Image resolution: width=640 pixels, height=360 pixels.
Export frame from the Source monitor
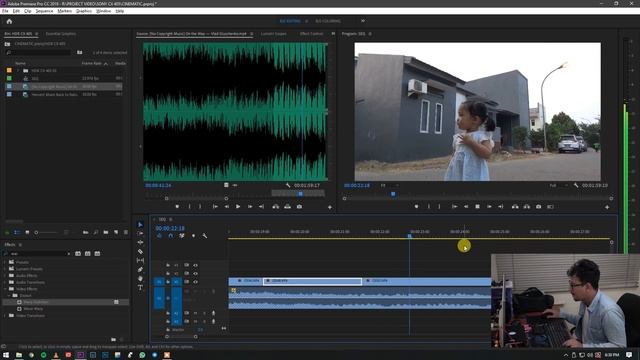click(x=299, y=207)
